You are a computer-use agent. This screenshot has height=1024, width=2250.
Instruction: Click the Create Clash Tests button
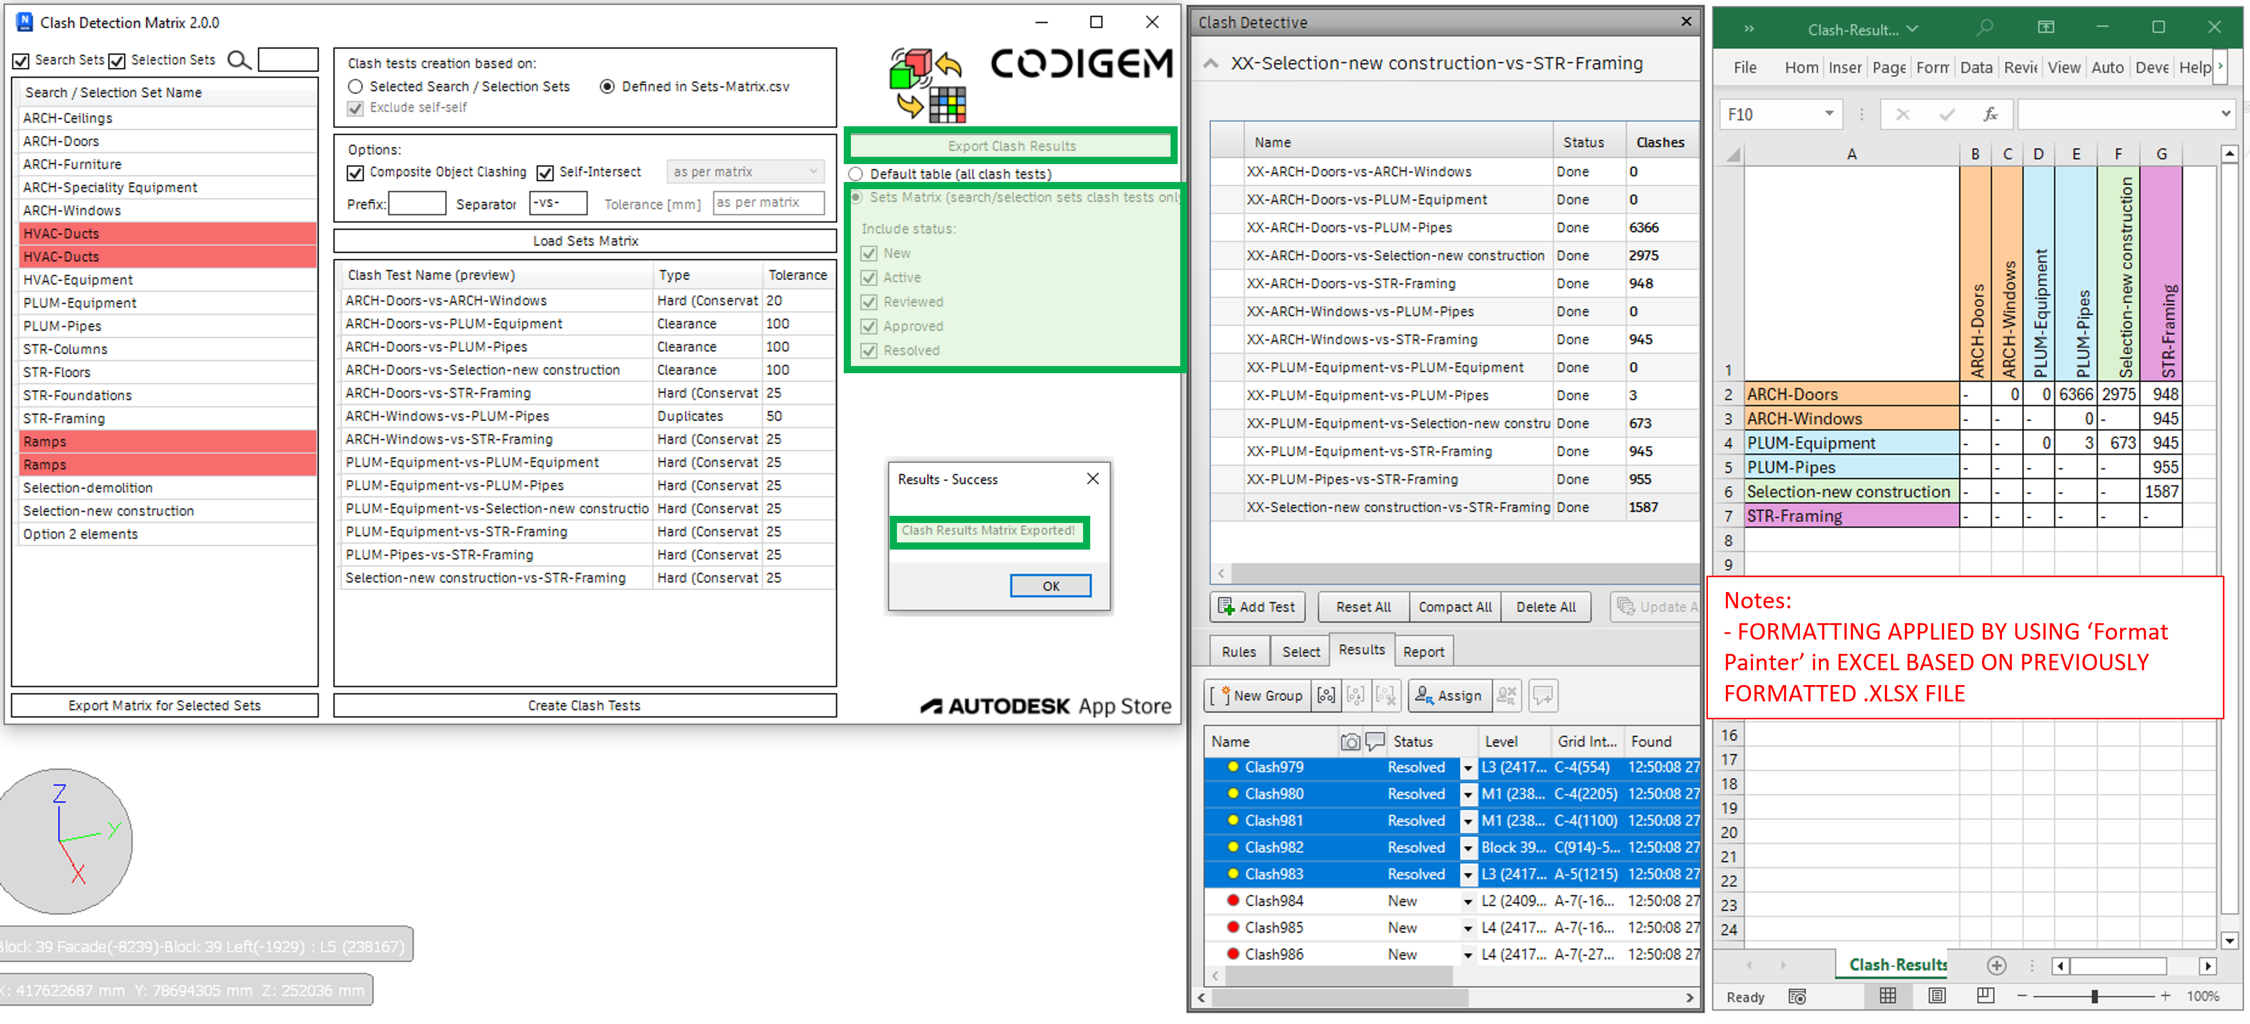point(585,706)
